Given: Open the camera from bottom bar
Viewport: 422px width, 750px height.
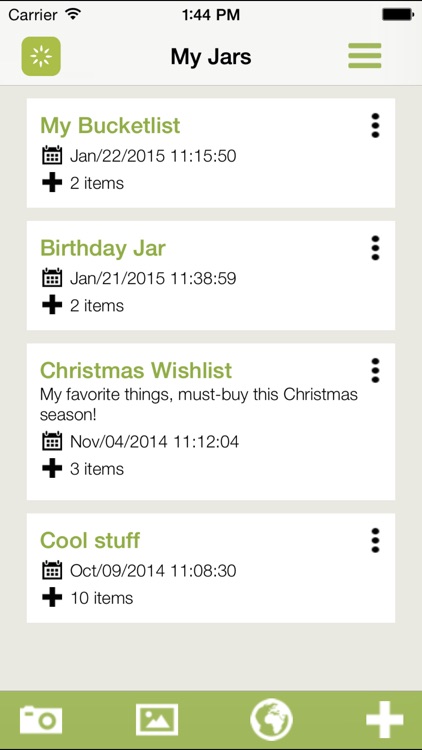Looking at the screenshot, I should point(41,719).
